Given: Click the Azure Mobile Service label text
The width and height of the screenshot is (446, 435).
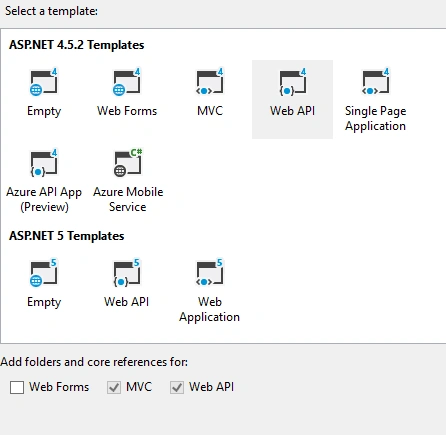Looking at the screenshot, I should [x=128, y=199].
